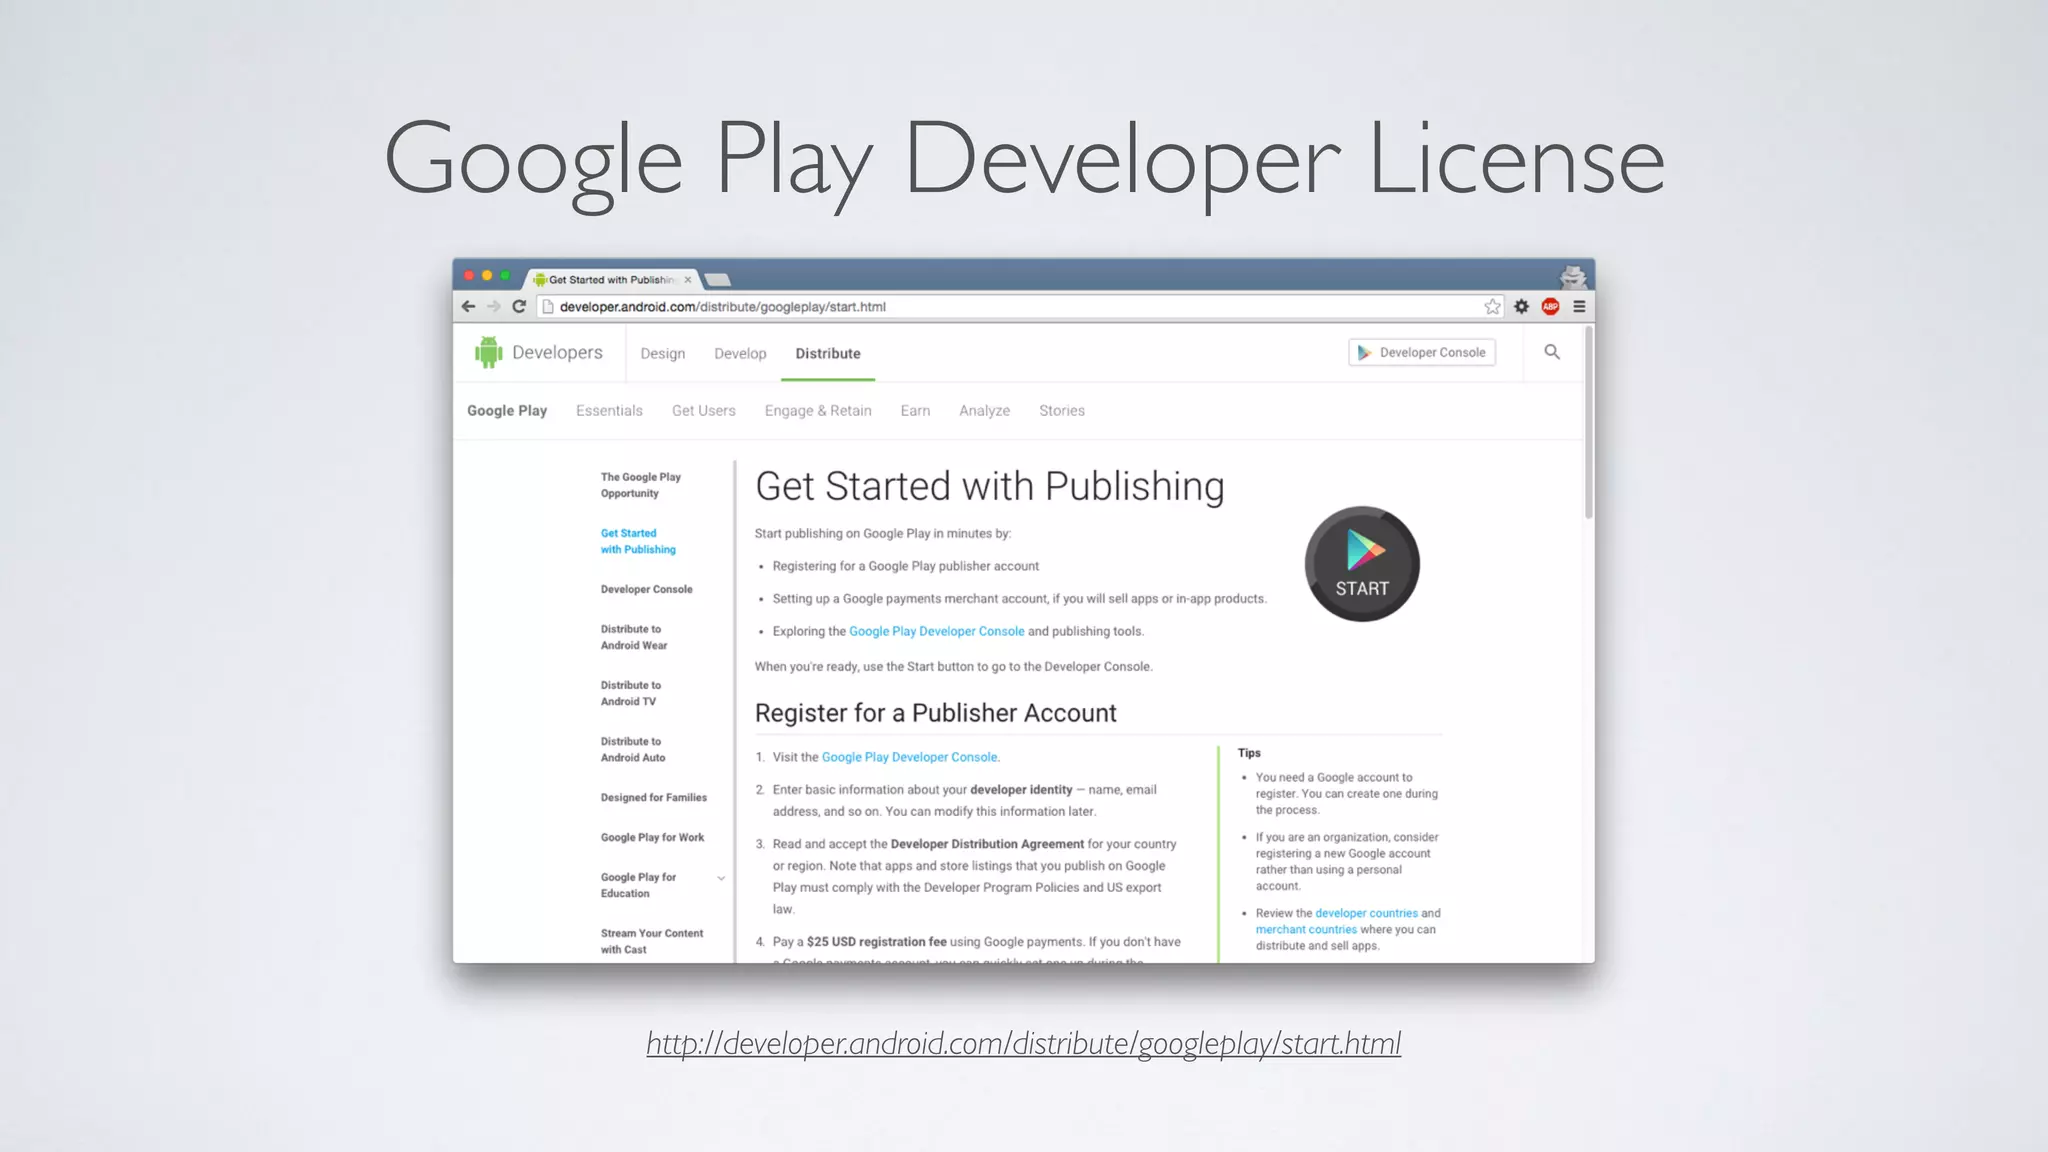Click the browser forward arrow
The width and height of the screenshot is (2048, 1152).
[x=493, y=306]
